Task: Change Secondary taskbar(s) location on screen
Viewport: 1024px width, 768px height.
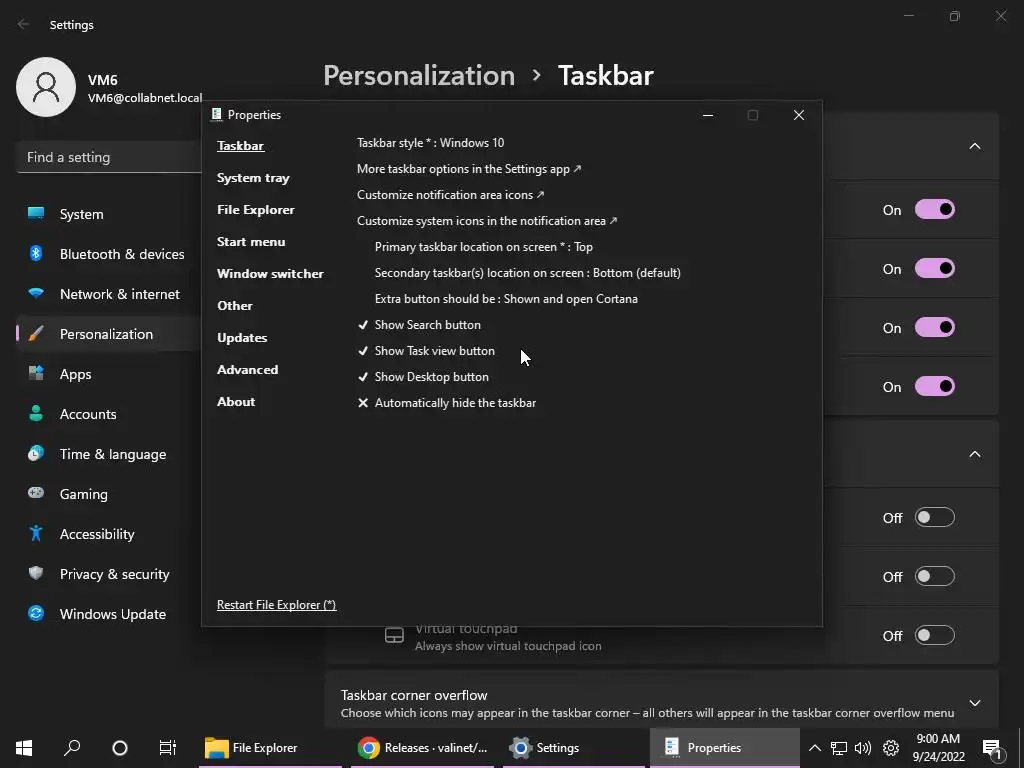Action: pyautogui.click(x=528, y=273)
